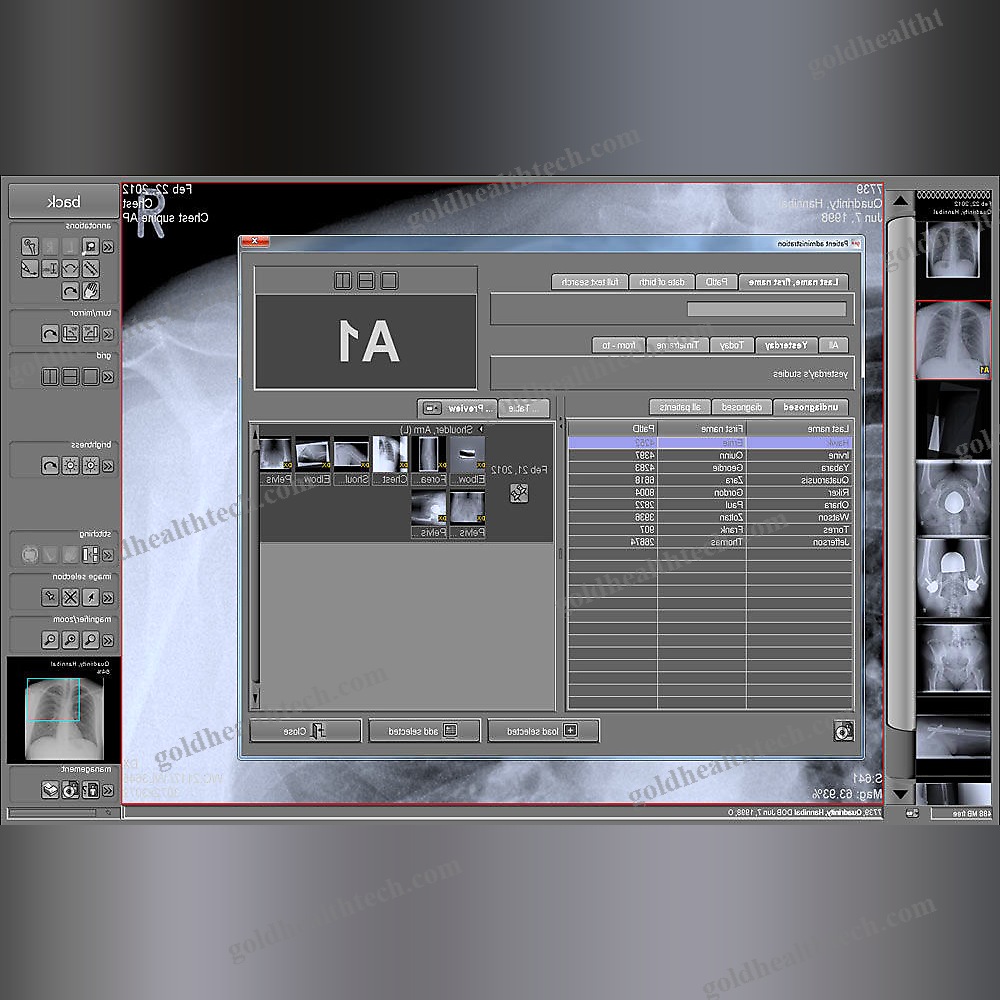Click the middle rotate icon in the turn/mirror panel
Image resolution: width=1000 pixels, height=1000 pixels.
pos(70,334)
